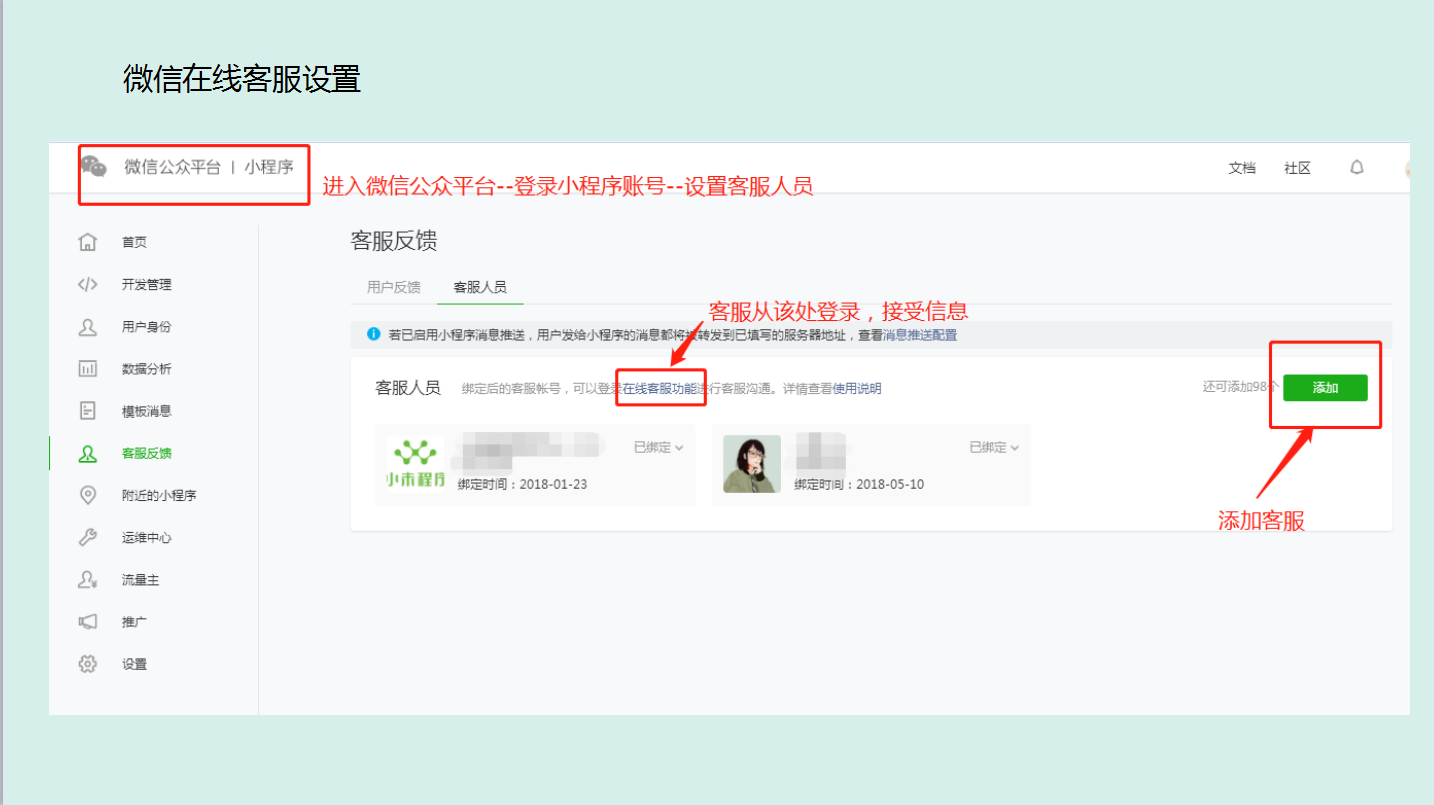The width and height of the screenshot is (1434, 805).
Task: Open the notification bell icon
Action: point(1357,168)
